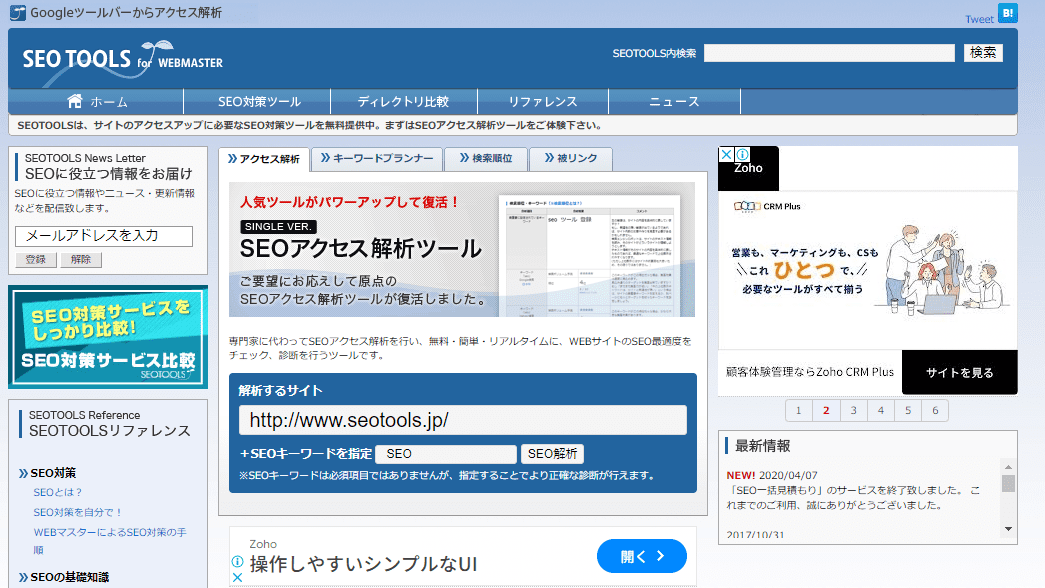Screen dimensions: 1045x588
Task: Click the info icon on bottom Zoho ad
Action: 237,561
